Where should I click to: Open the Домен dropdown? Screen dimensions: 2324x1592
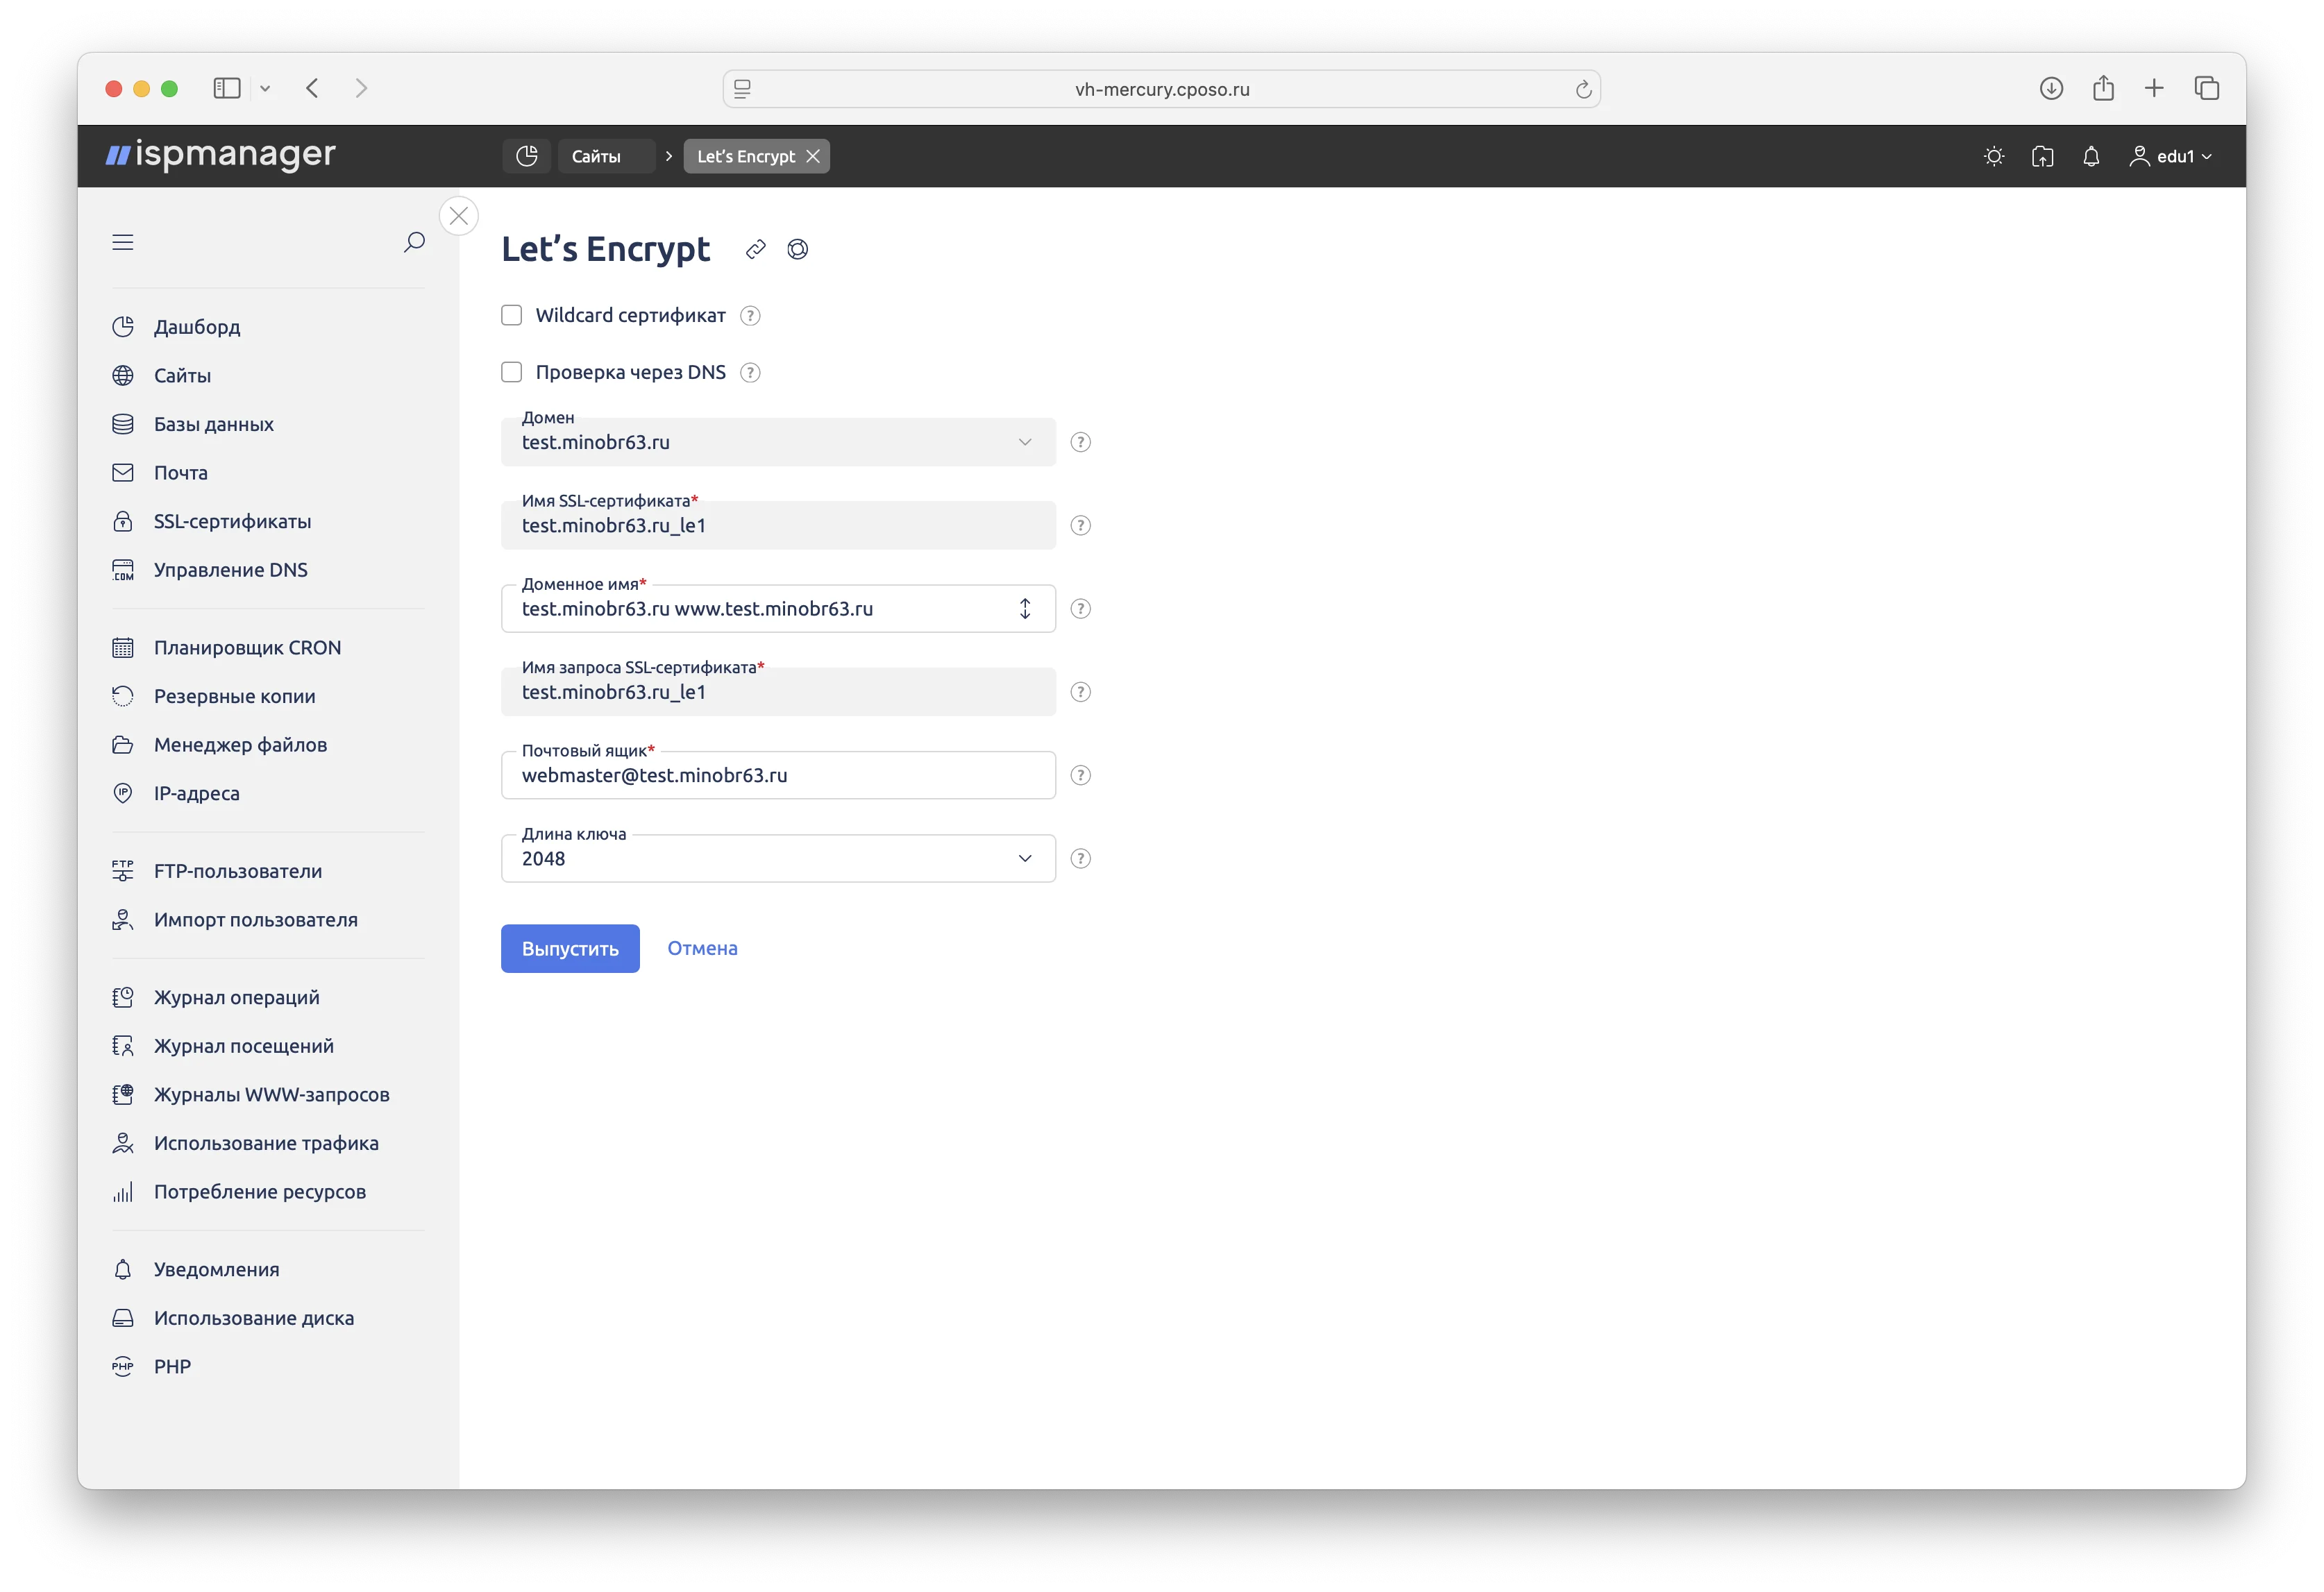[778, 442]
